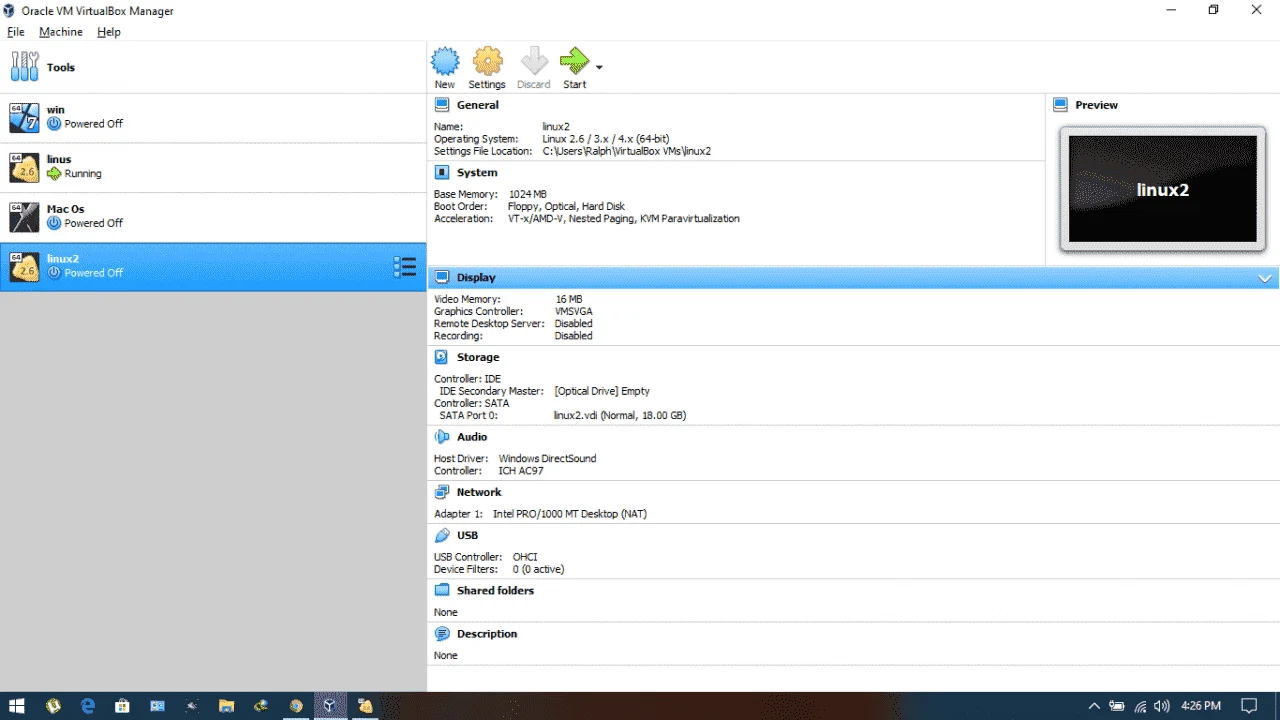The height and width of the screenshot is (720, 1280).
Task: Open Microsoft Store from the taskbar
Action: (x=122, y=706)
